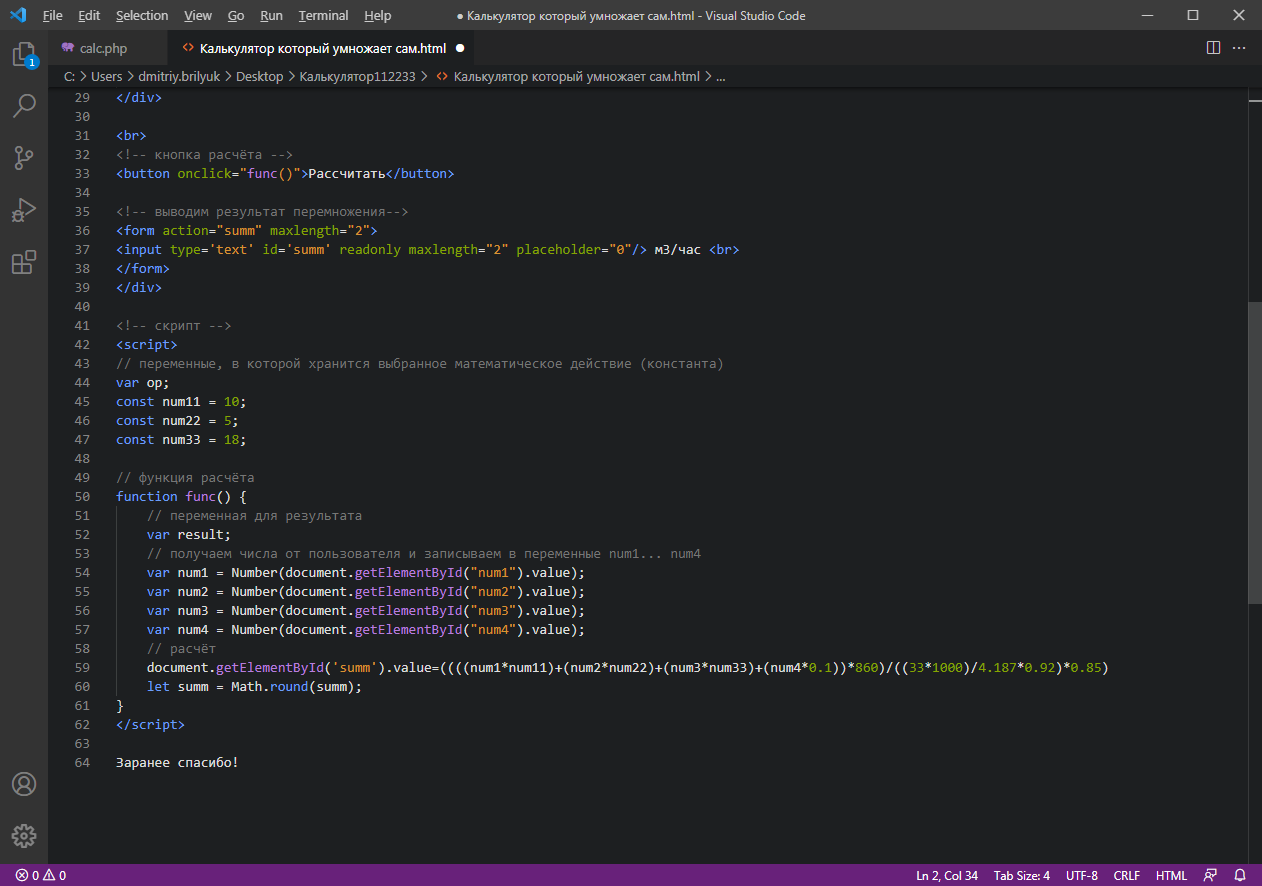The image size is (1262, 886).
Task: Click the calc.php file type icon
Action: point(68,48)
